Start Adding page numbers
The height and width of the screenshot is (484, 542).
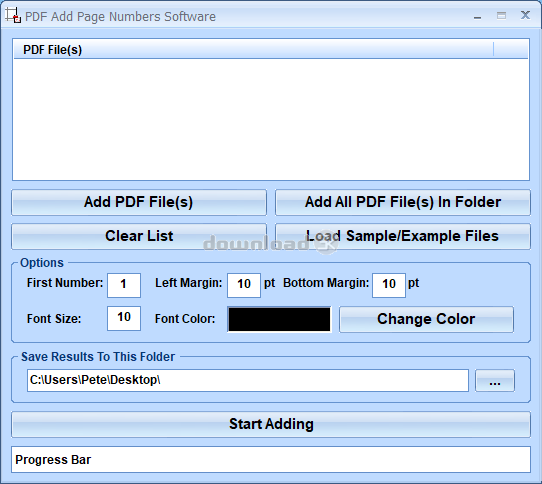coord(271,424)
